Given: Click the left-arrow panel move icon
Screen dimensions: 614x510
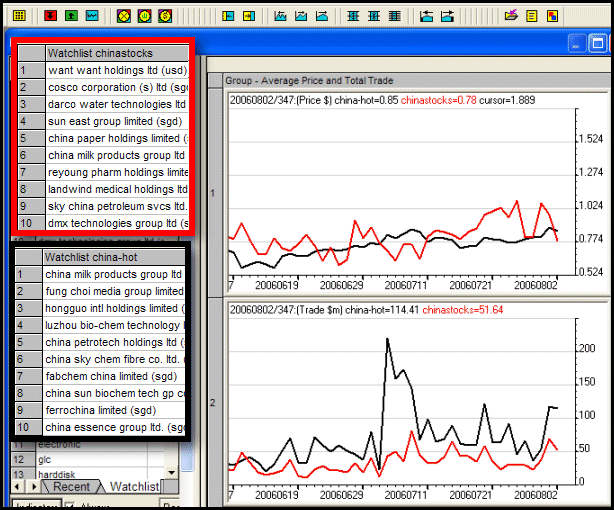Looking at the screenshot, I should coord(426,16).
